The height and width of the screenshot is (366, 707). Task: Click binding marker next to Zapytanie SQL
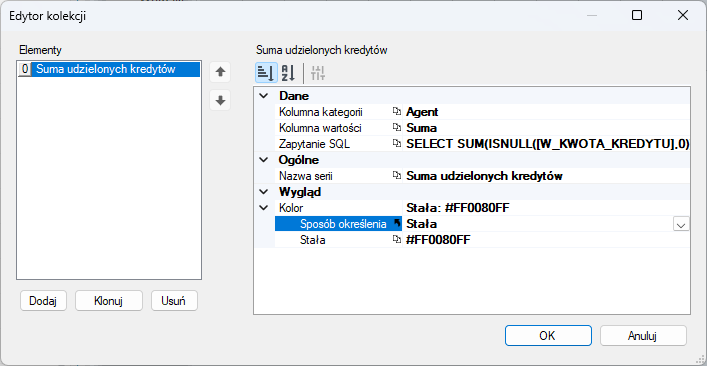pyautogui.click(x=396, y=144)
